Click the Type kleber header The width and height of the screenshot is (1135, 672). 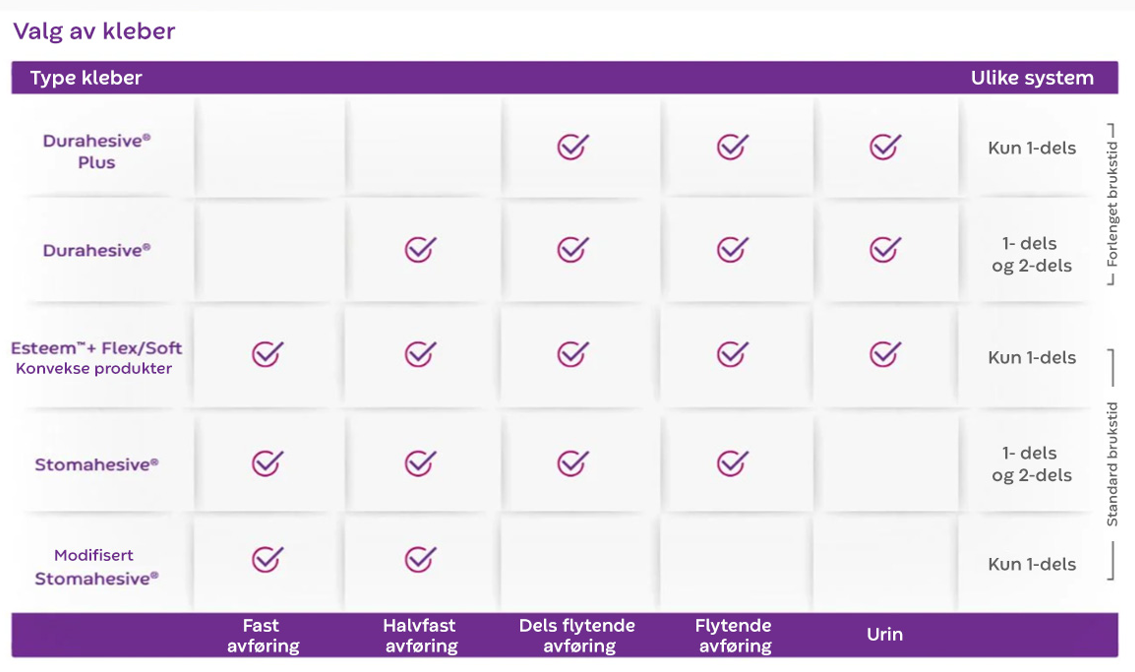tap(86, 78)
